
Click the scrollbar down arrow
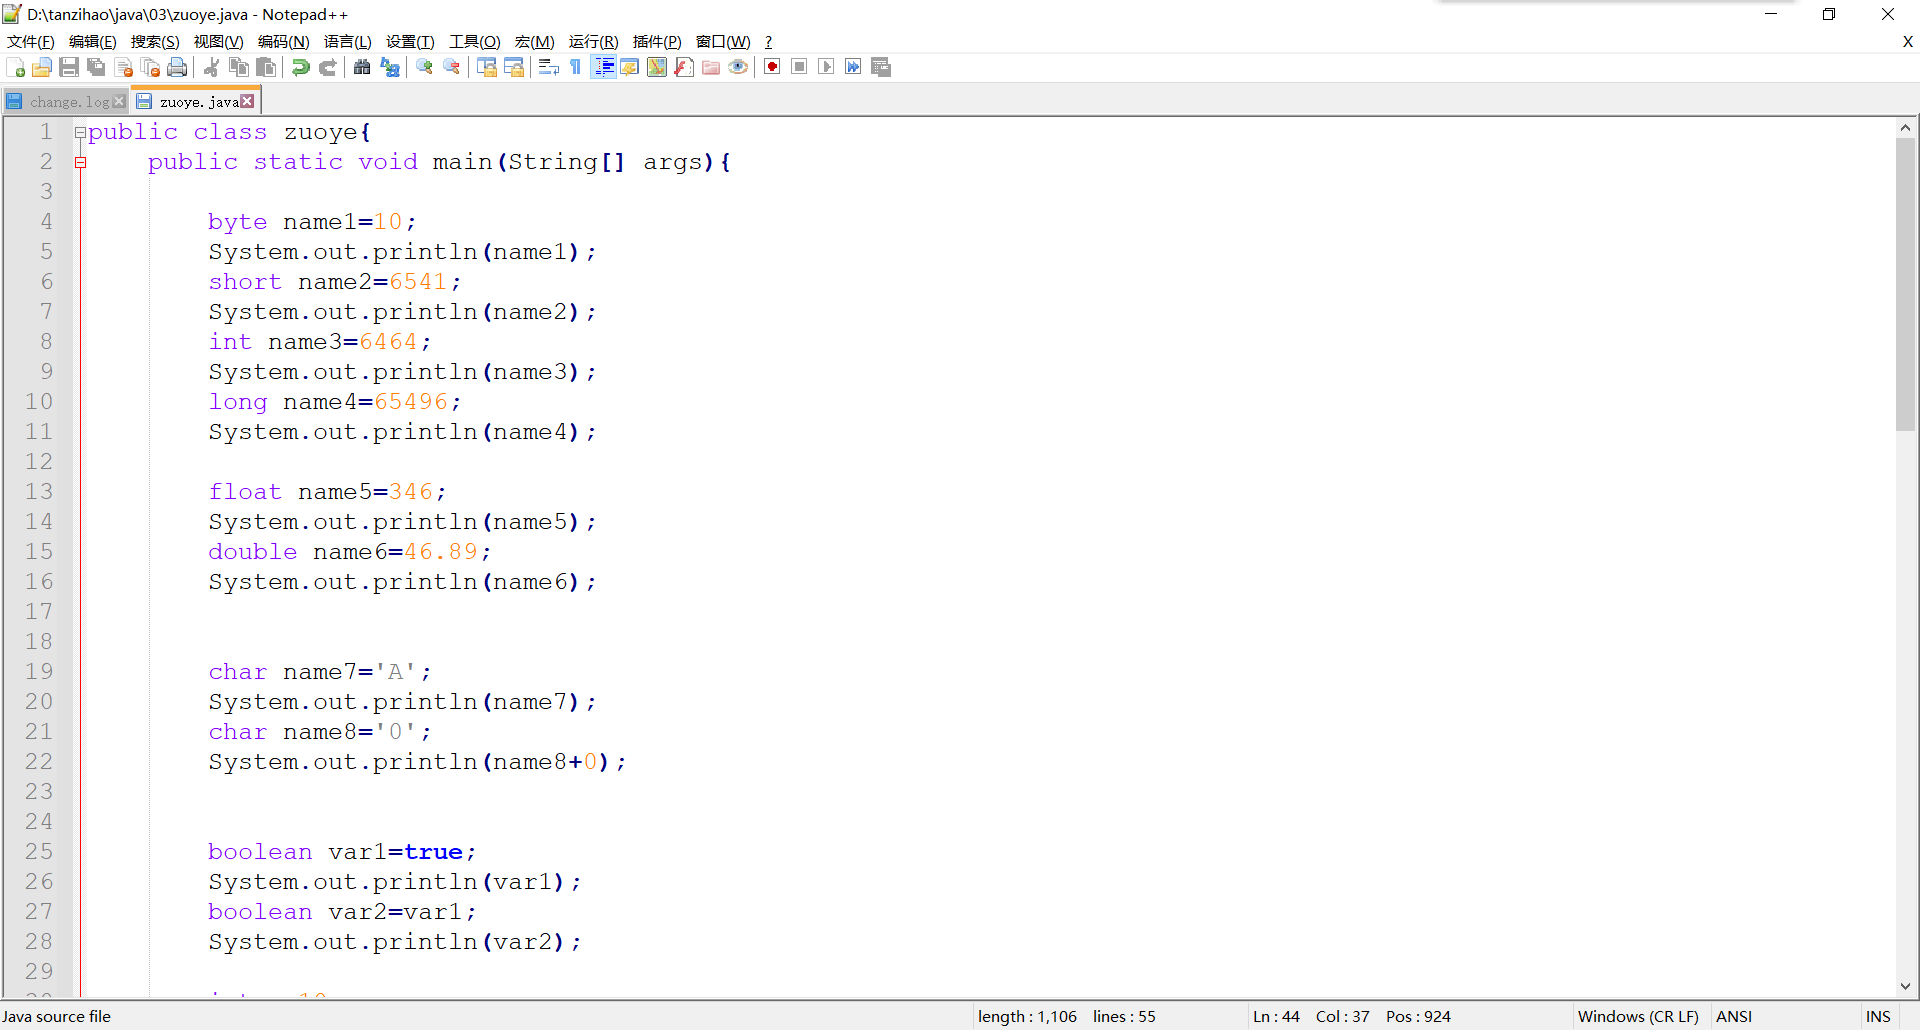pos(1905,986)
